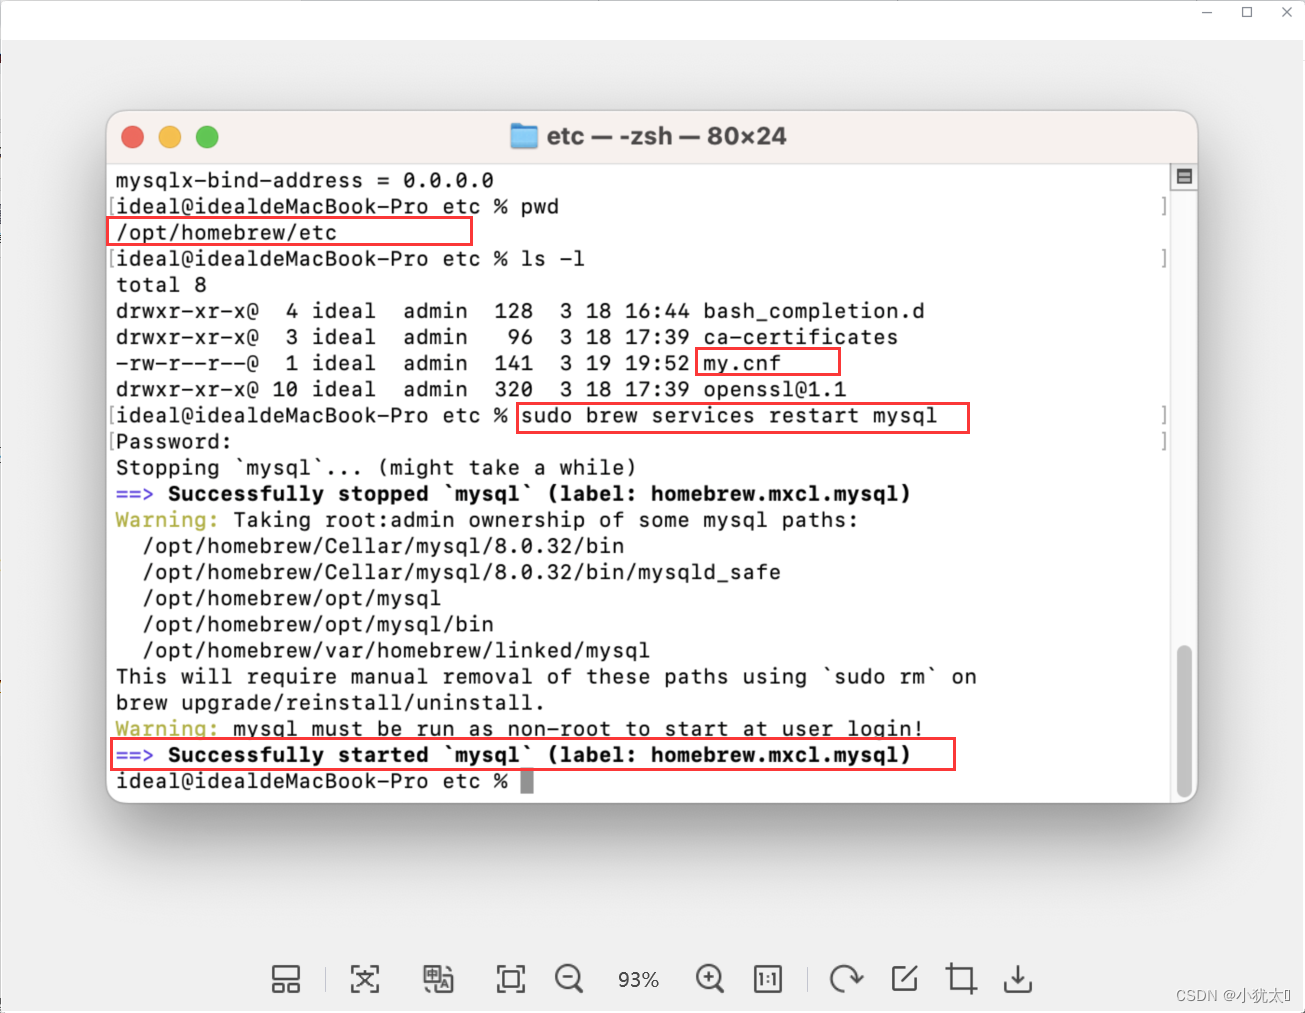
Task: Click the 'my.cnf' file name
Action: click(742, 364)
